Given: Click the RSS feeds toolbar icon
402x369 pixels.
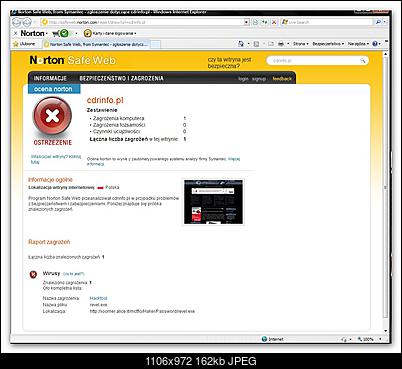Looking at the screenshot, I should [257, 44].
